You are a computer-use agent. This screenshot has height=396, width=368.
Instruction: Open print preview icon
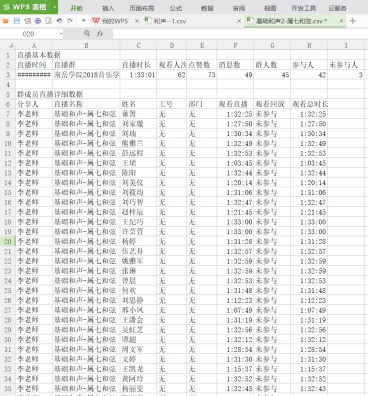point(48,21)
